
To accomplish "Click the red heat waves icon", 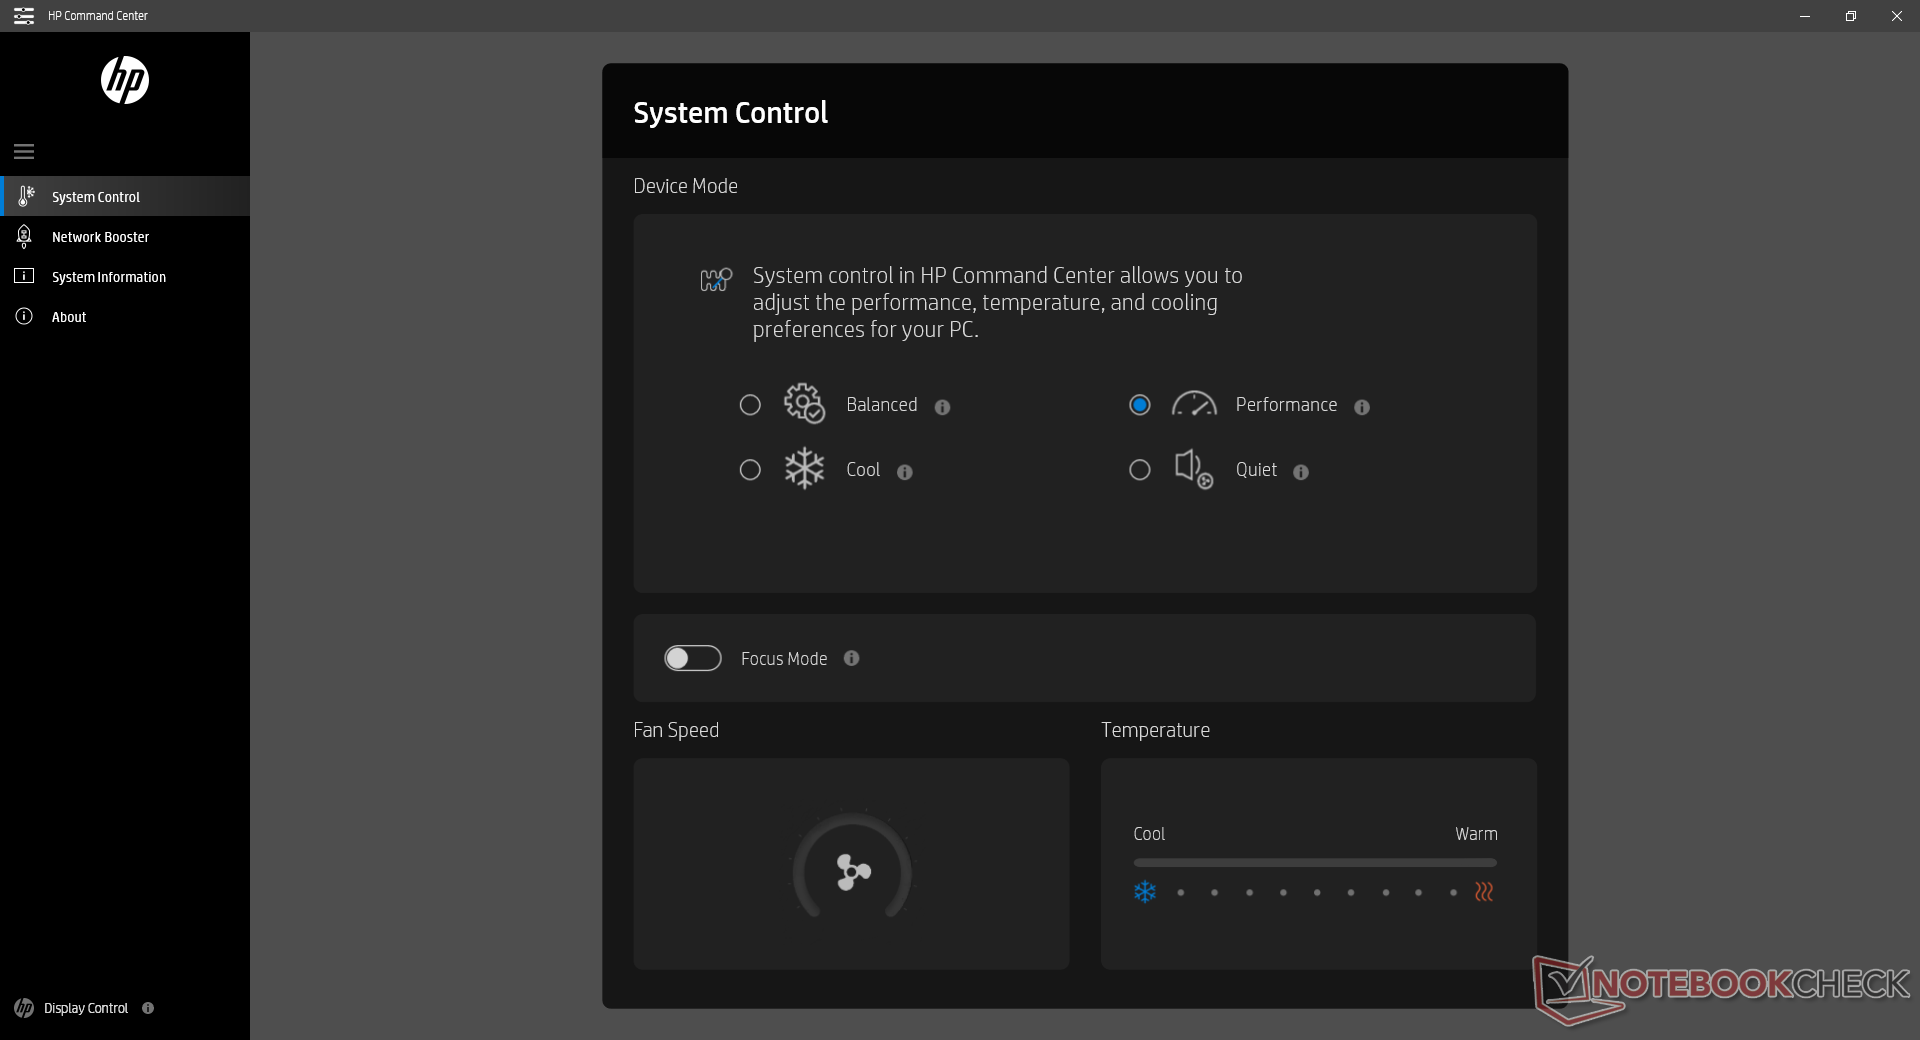I will (1484, 892).
